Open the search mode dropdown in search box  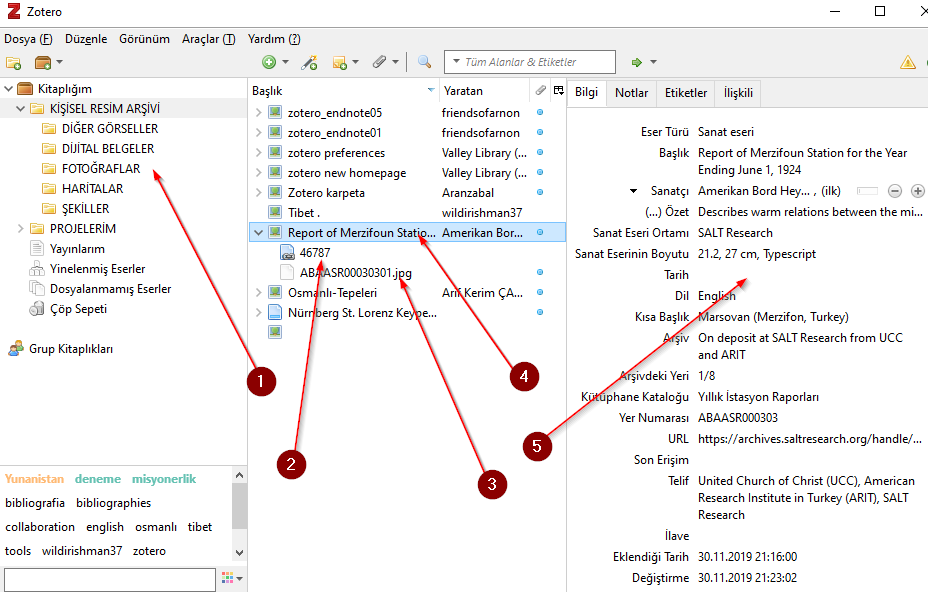point(456,62)
